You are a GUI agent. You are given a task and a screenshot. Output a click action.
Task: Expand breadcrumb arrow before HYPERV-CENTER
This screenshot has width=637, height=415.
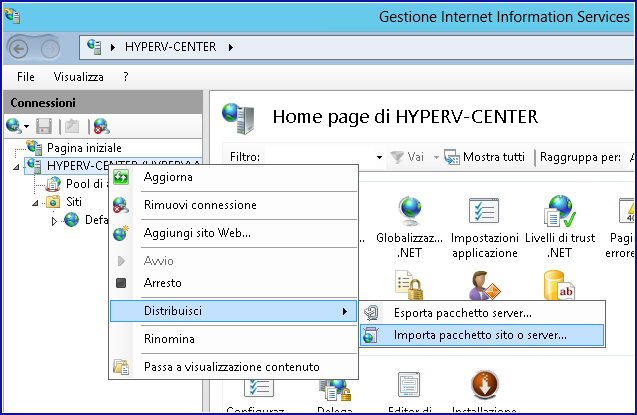(x=113, y=48)
